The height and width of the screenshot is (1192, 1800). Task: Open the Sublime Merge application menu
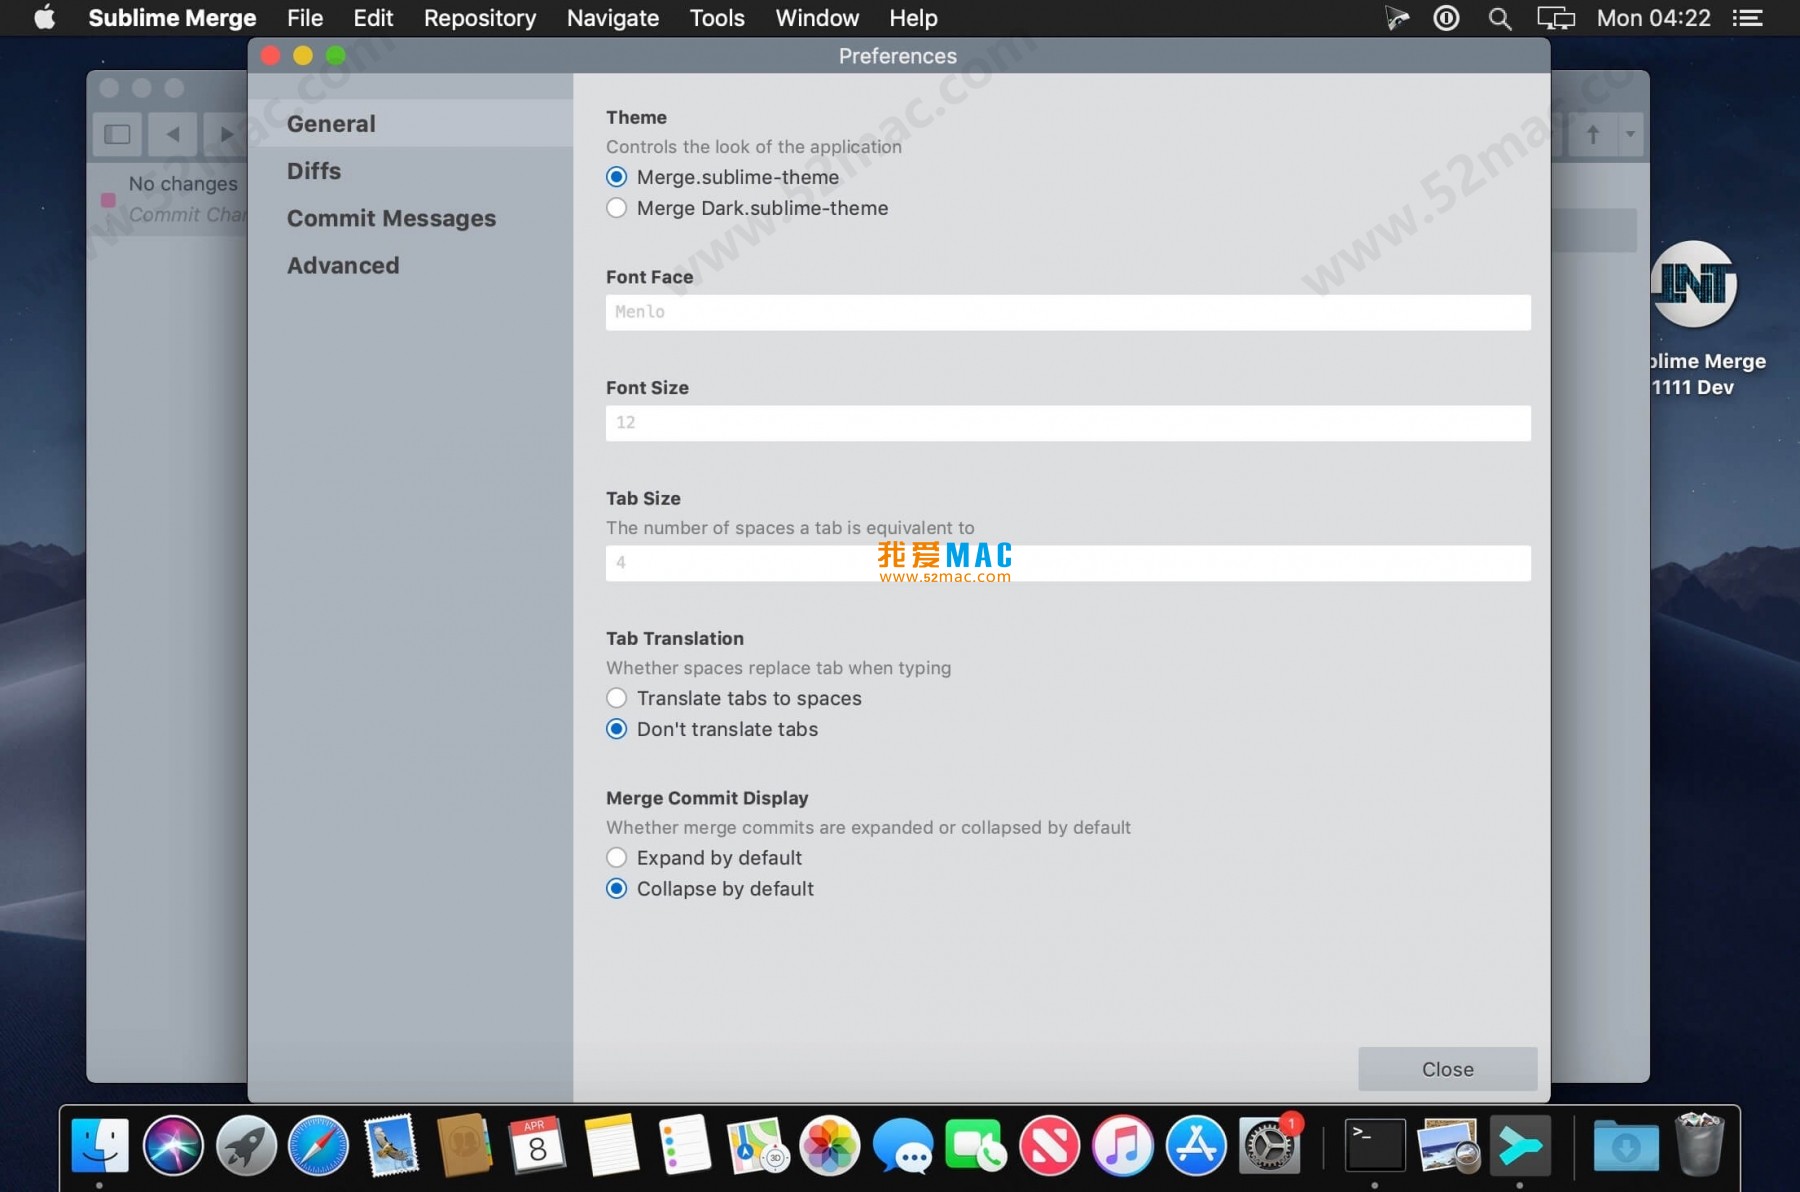172,18
